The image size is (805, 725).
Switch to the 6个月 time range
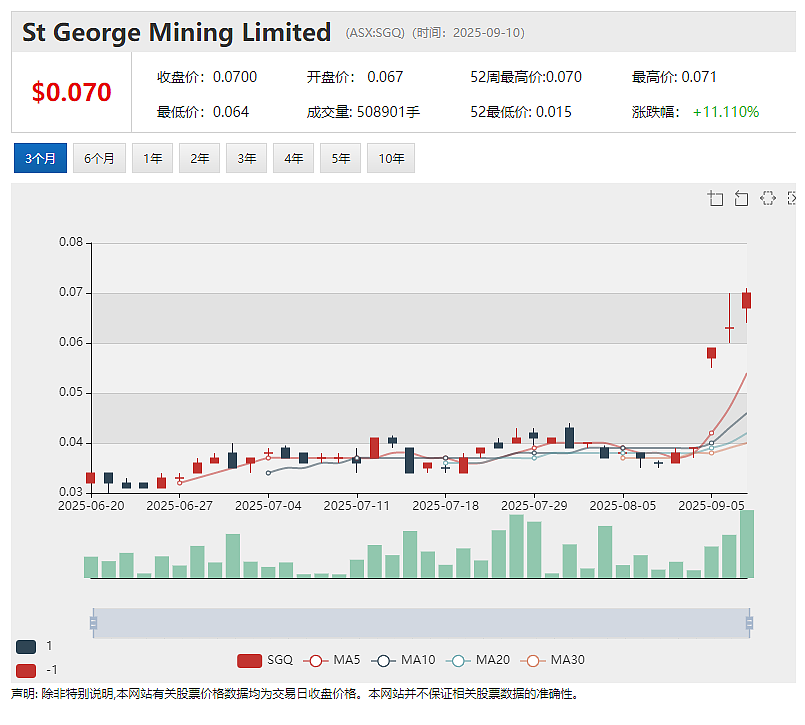pyautogui.click(x=99, y=158)
